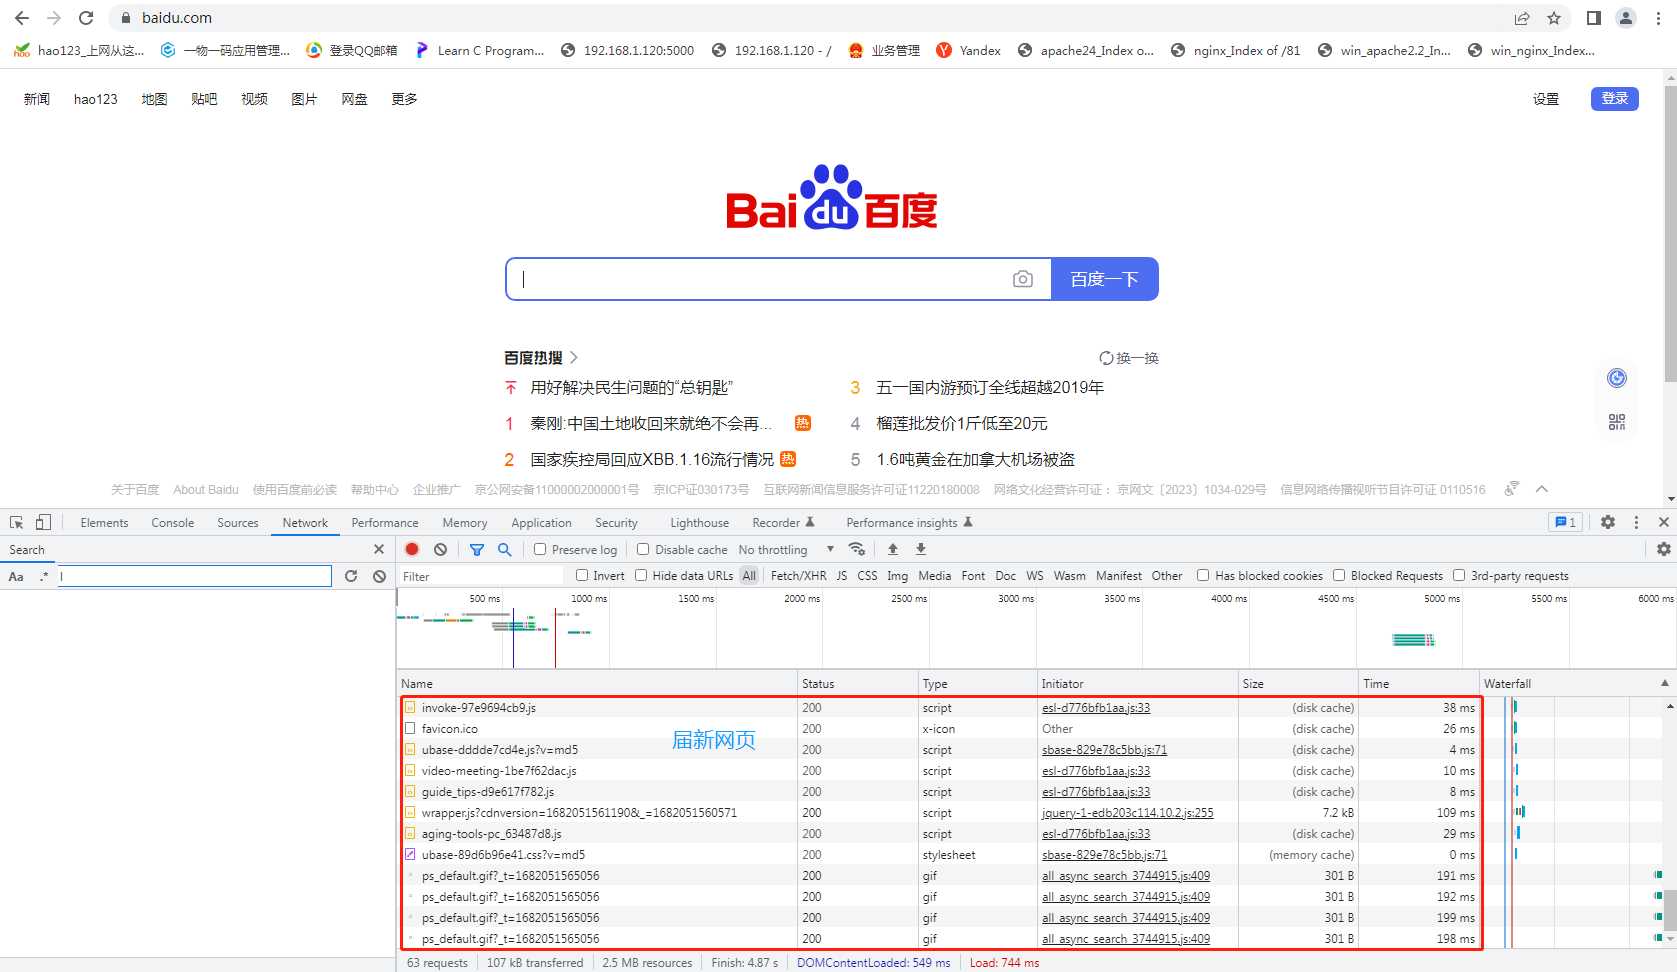The height and width of the screenshot is (972, 1677).
Task: Open the network panel settings gear
Action: click(x=1664, y=549)
